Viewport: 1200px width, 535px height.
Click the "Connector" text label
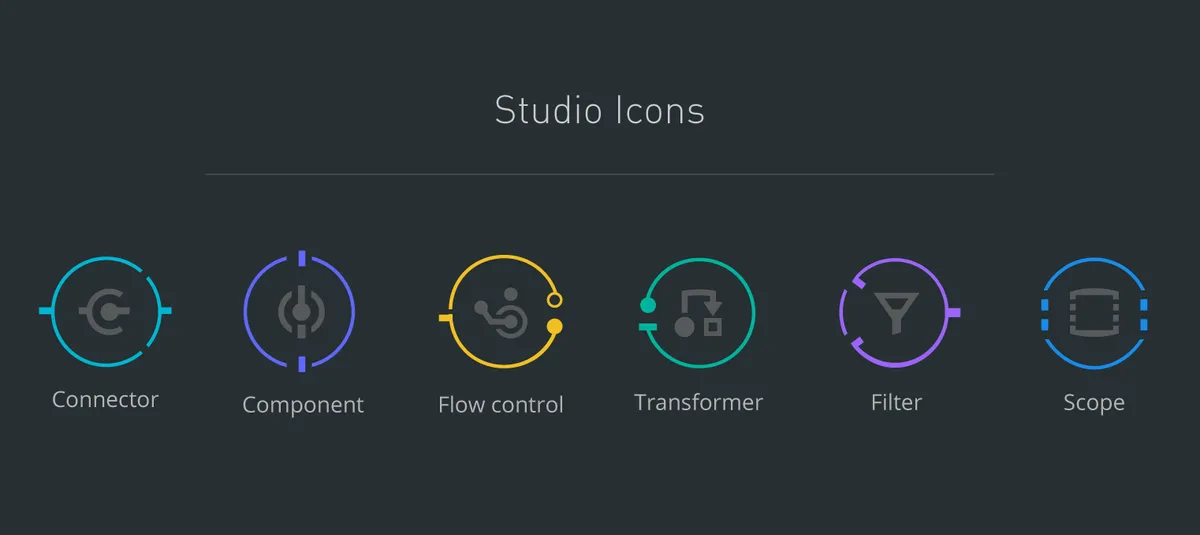point(105,400)
